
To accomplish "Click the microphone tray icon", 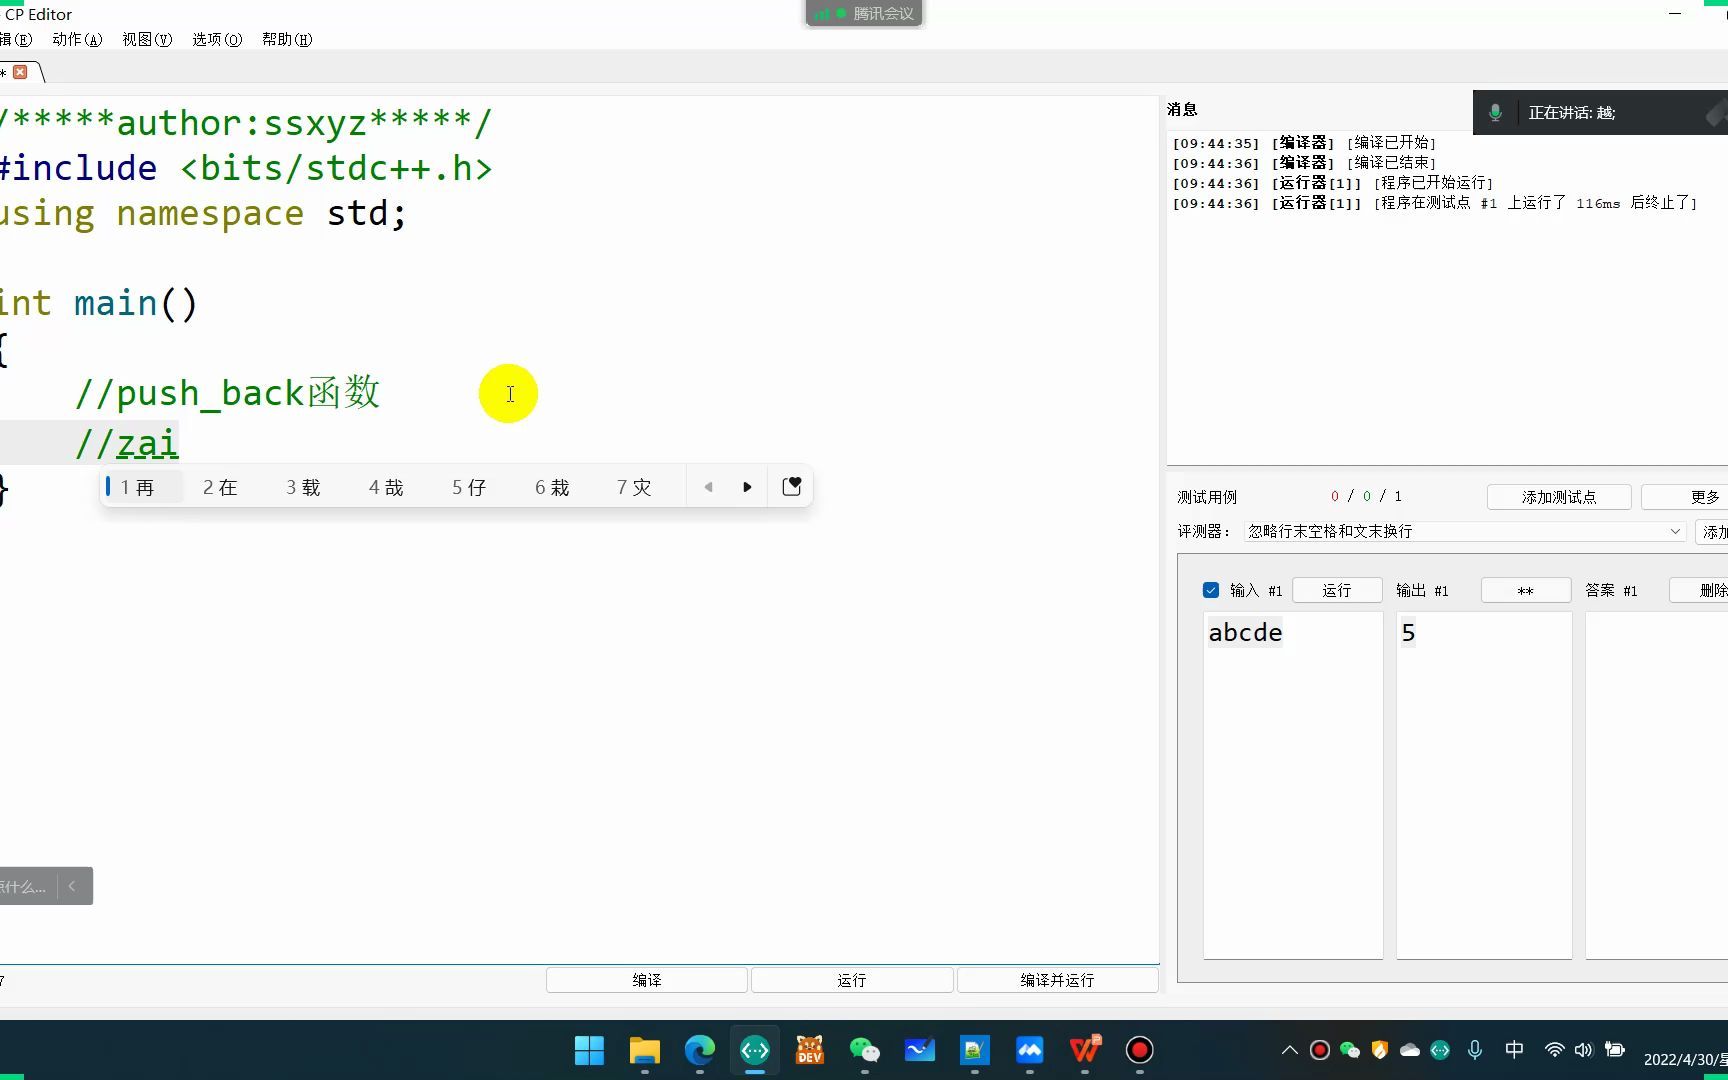I will pos(1474,1050).
